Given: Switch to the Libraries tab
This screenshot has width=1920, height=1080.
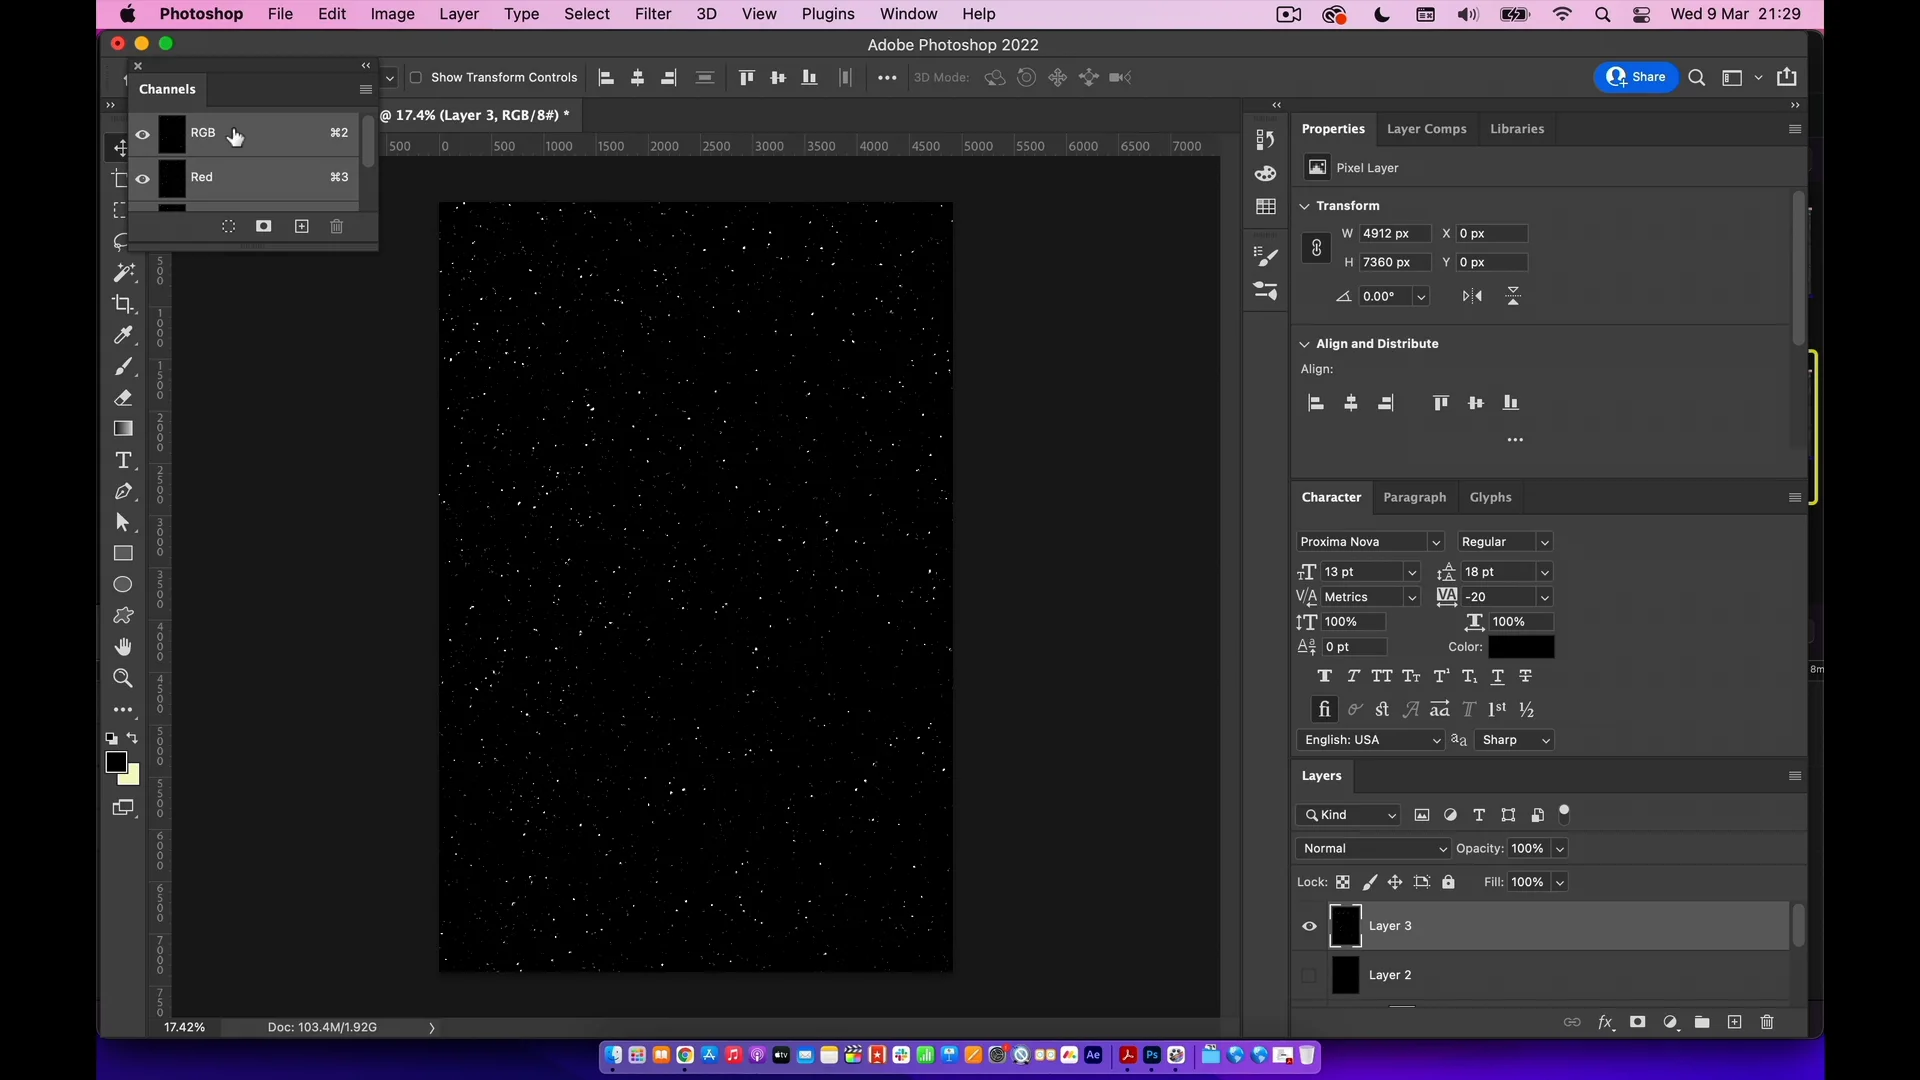Looking at the screenshot, I should pos(1516,129).
